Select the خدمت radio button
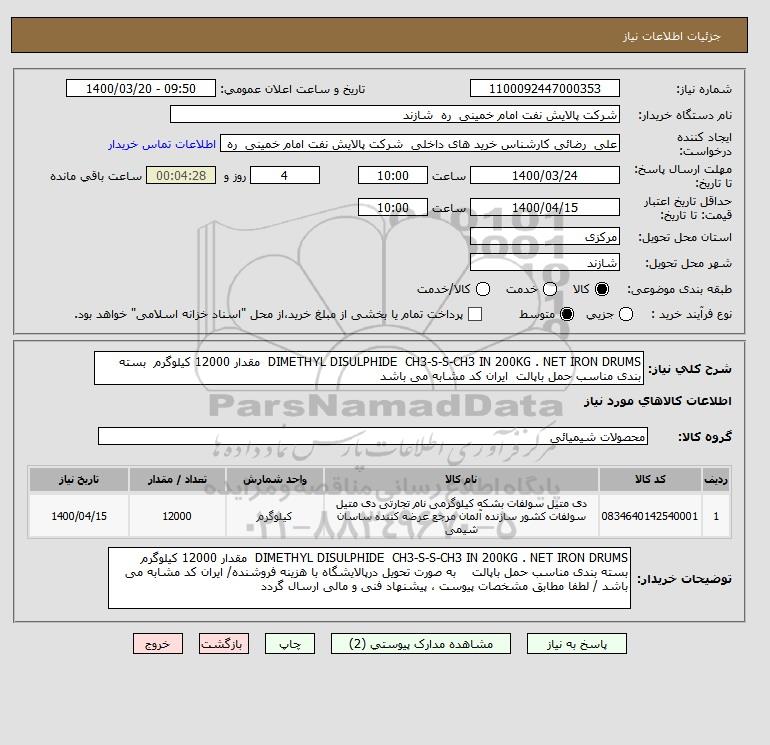 click(x=550, y=289)
